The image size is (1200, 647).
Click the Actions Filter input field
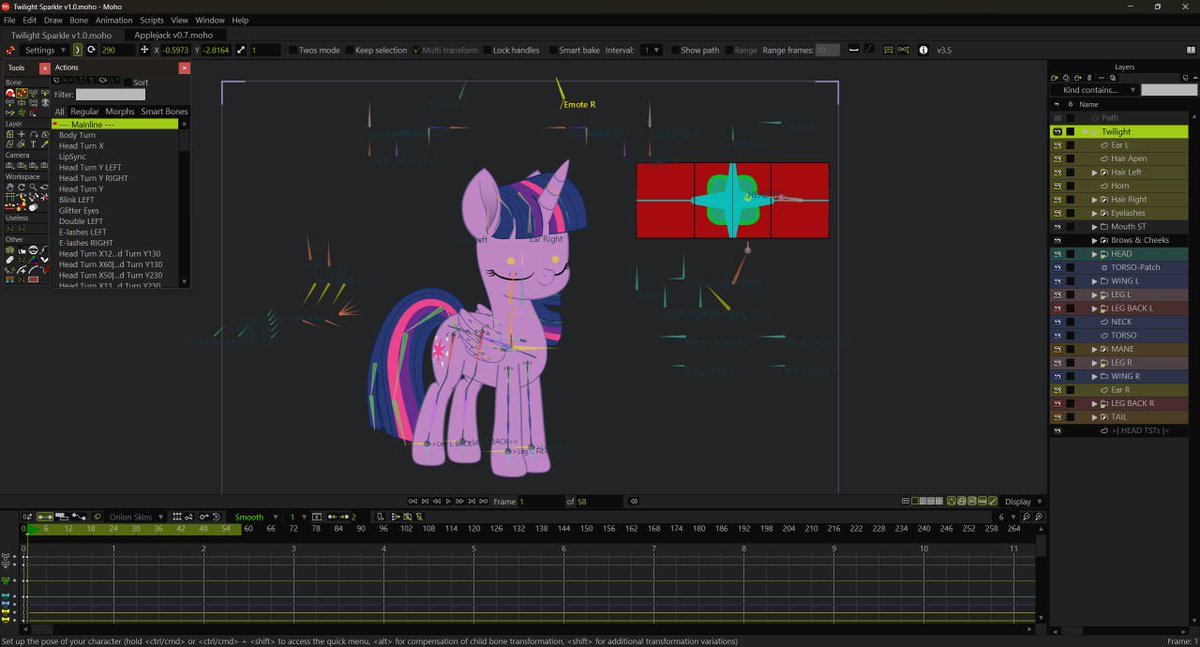tap(110, 95)
